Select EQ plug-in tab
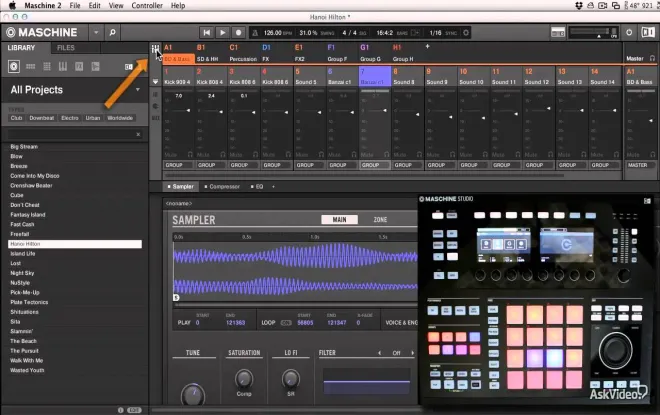Viewport: 660px width, 415px height. [x=257, y=186]
